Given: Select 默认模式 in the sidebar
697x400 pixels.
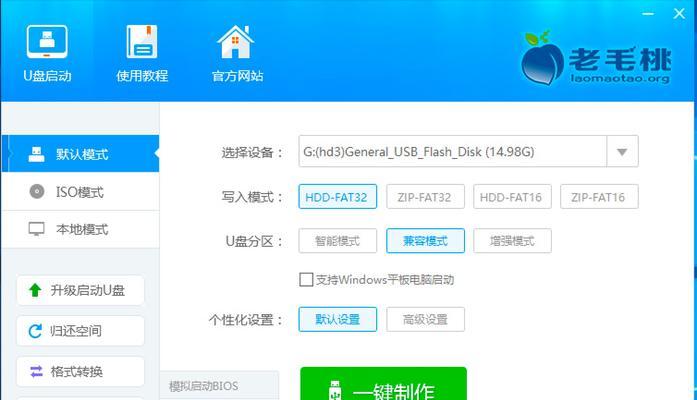Looking at the screenshot, I should click(x=80, y=154).
